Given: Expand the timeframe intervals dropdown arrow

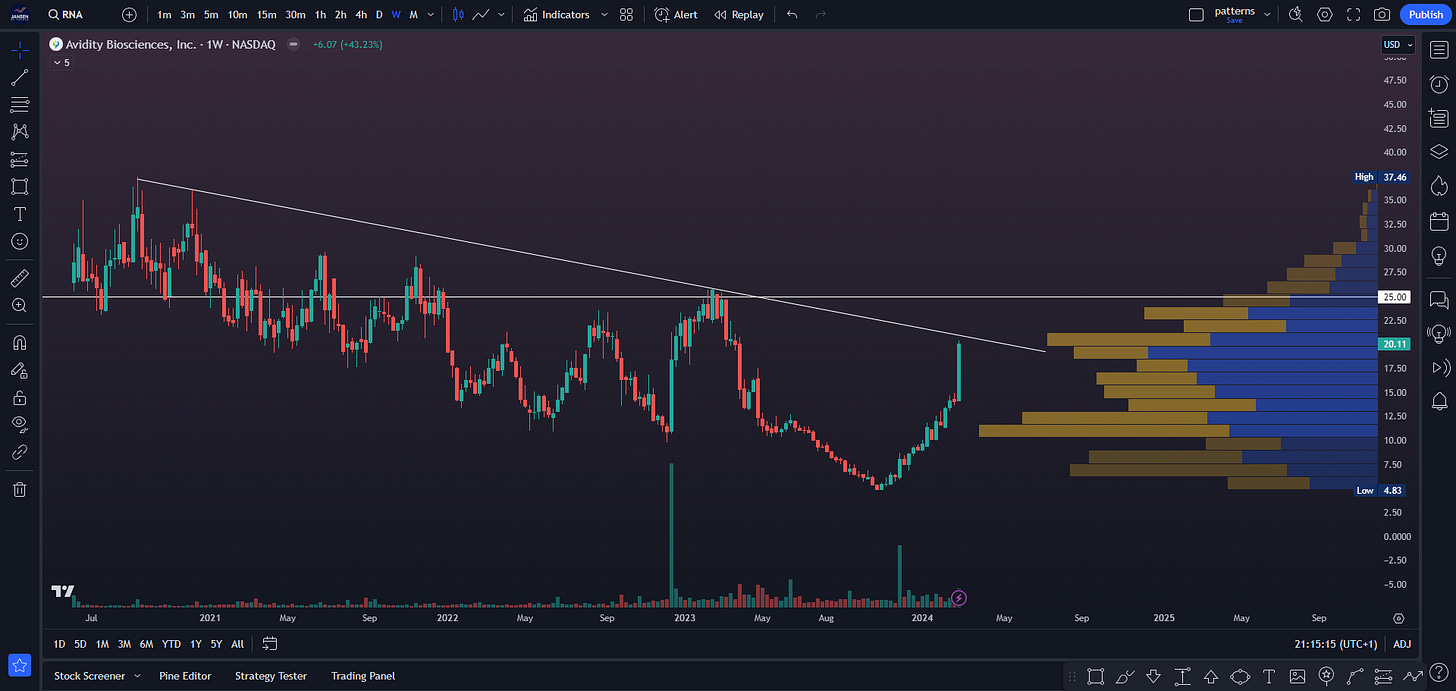Looking at the screenshot, I should point(429,15).
